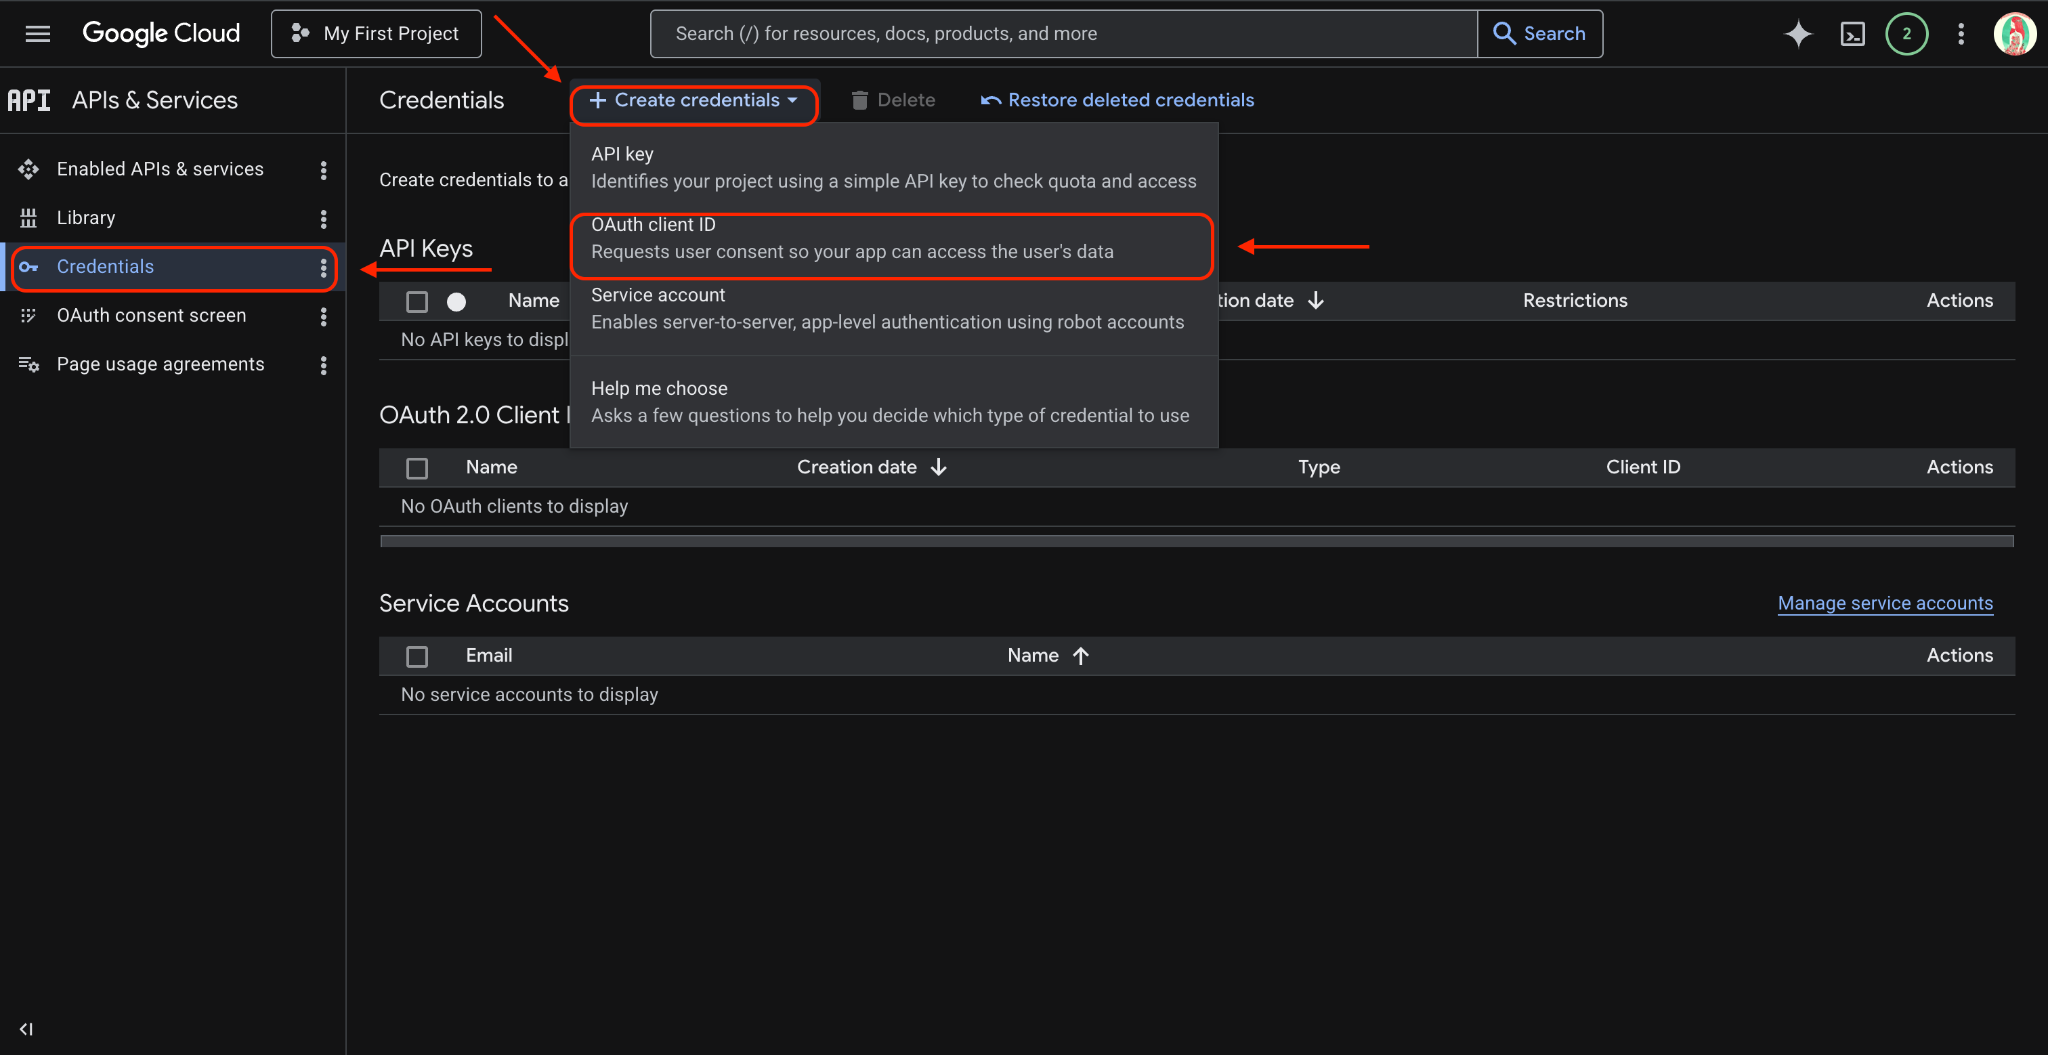The width and height of the screenshot is (2048, 1055).
Task: Click Name header in OAuth clients table
Action: click(491, 467)
